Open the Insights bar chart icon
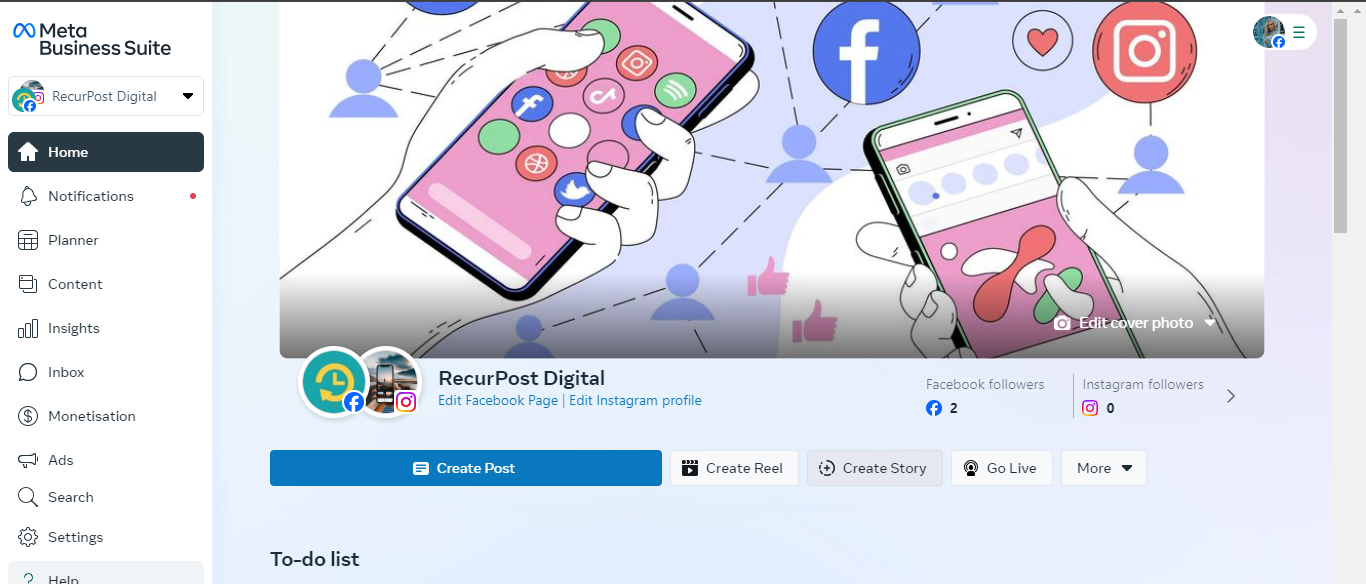1366x584 pixels. 28,328
